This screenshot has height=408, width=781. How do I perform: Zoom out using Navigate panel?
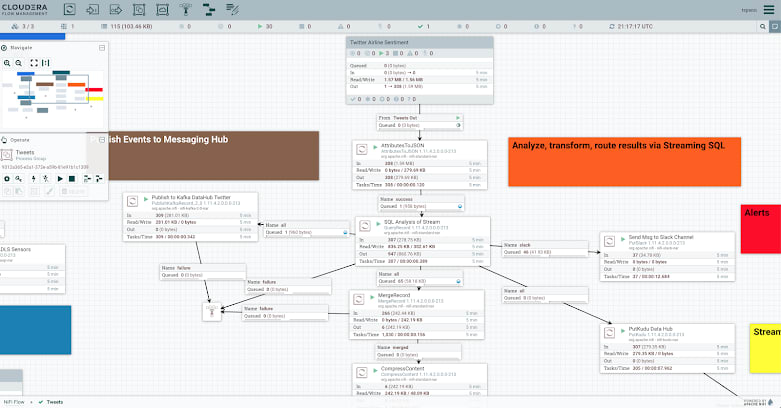18,63
